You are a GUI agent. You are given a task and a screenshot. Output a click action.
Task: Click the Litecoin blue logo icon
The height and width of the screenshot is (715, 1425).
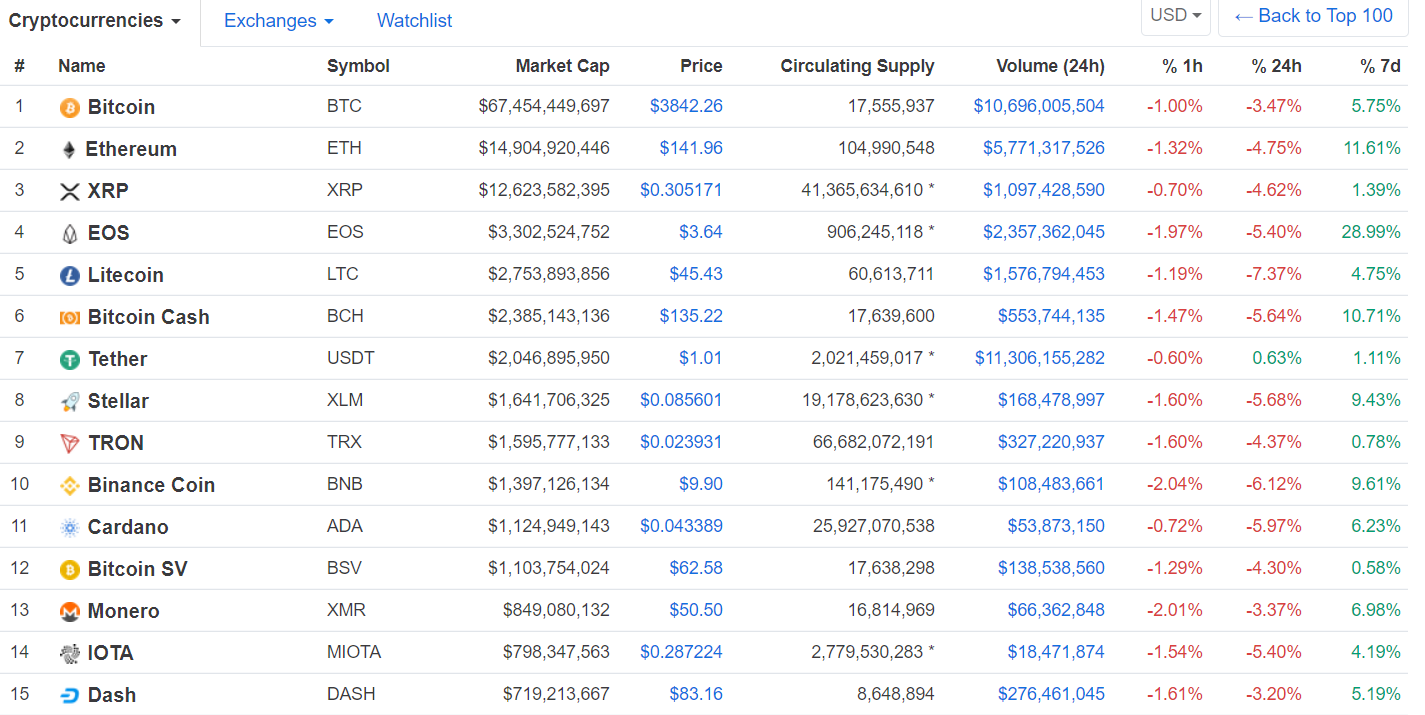[70, 276]
